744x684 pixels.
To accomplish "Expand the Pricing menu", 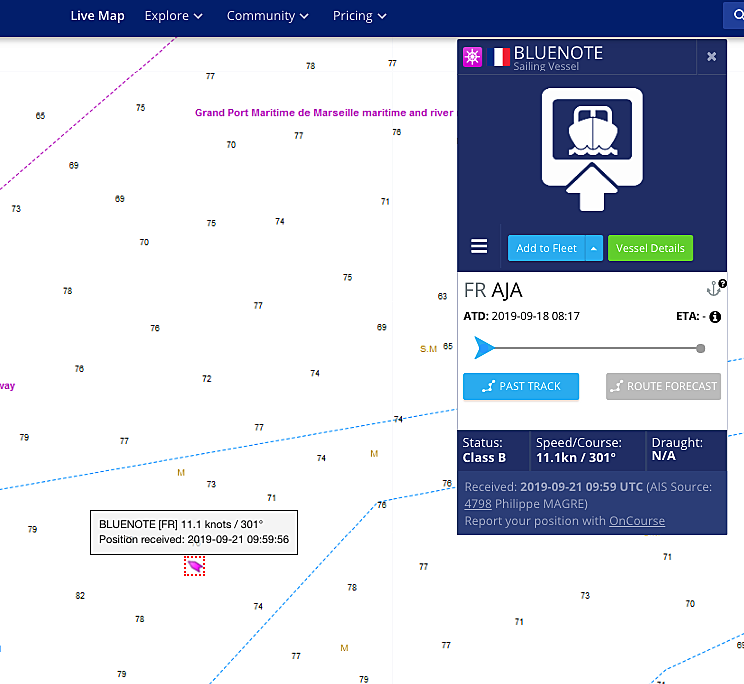I will pyautogui.click(x=360, y=16).
